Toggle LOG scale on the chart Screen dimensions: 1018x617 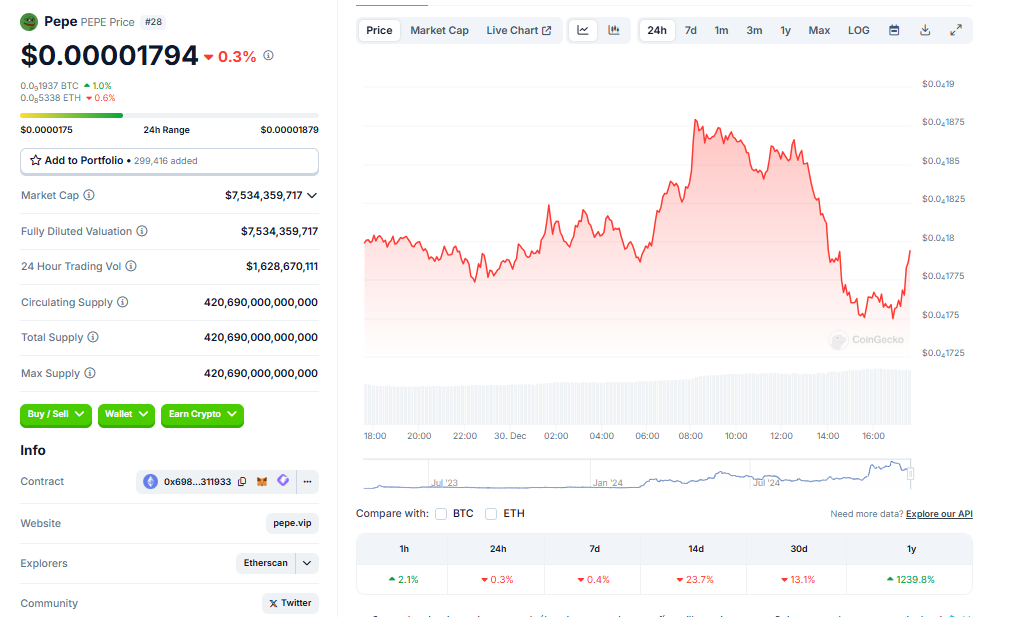pyautogui.click(x=858, y=30)
